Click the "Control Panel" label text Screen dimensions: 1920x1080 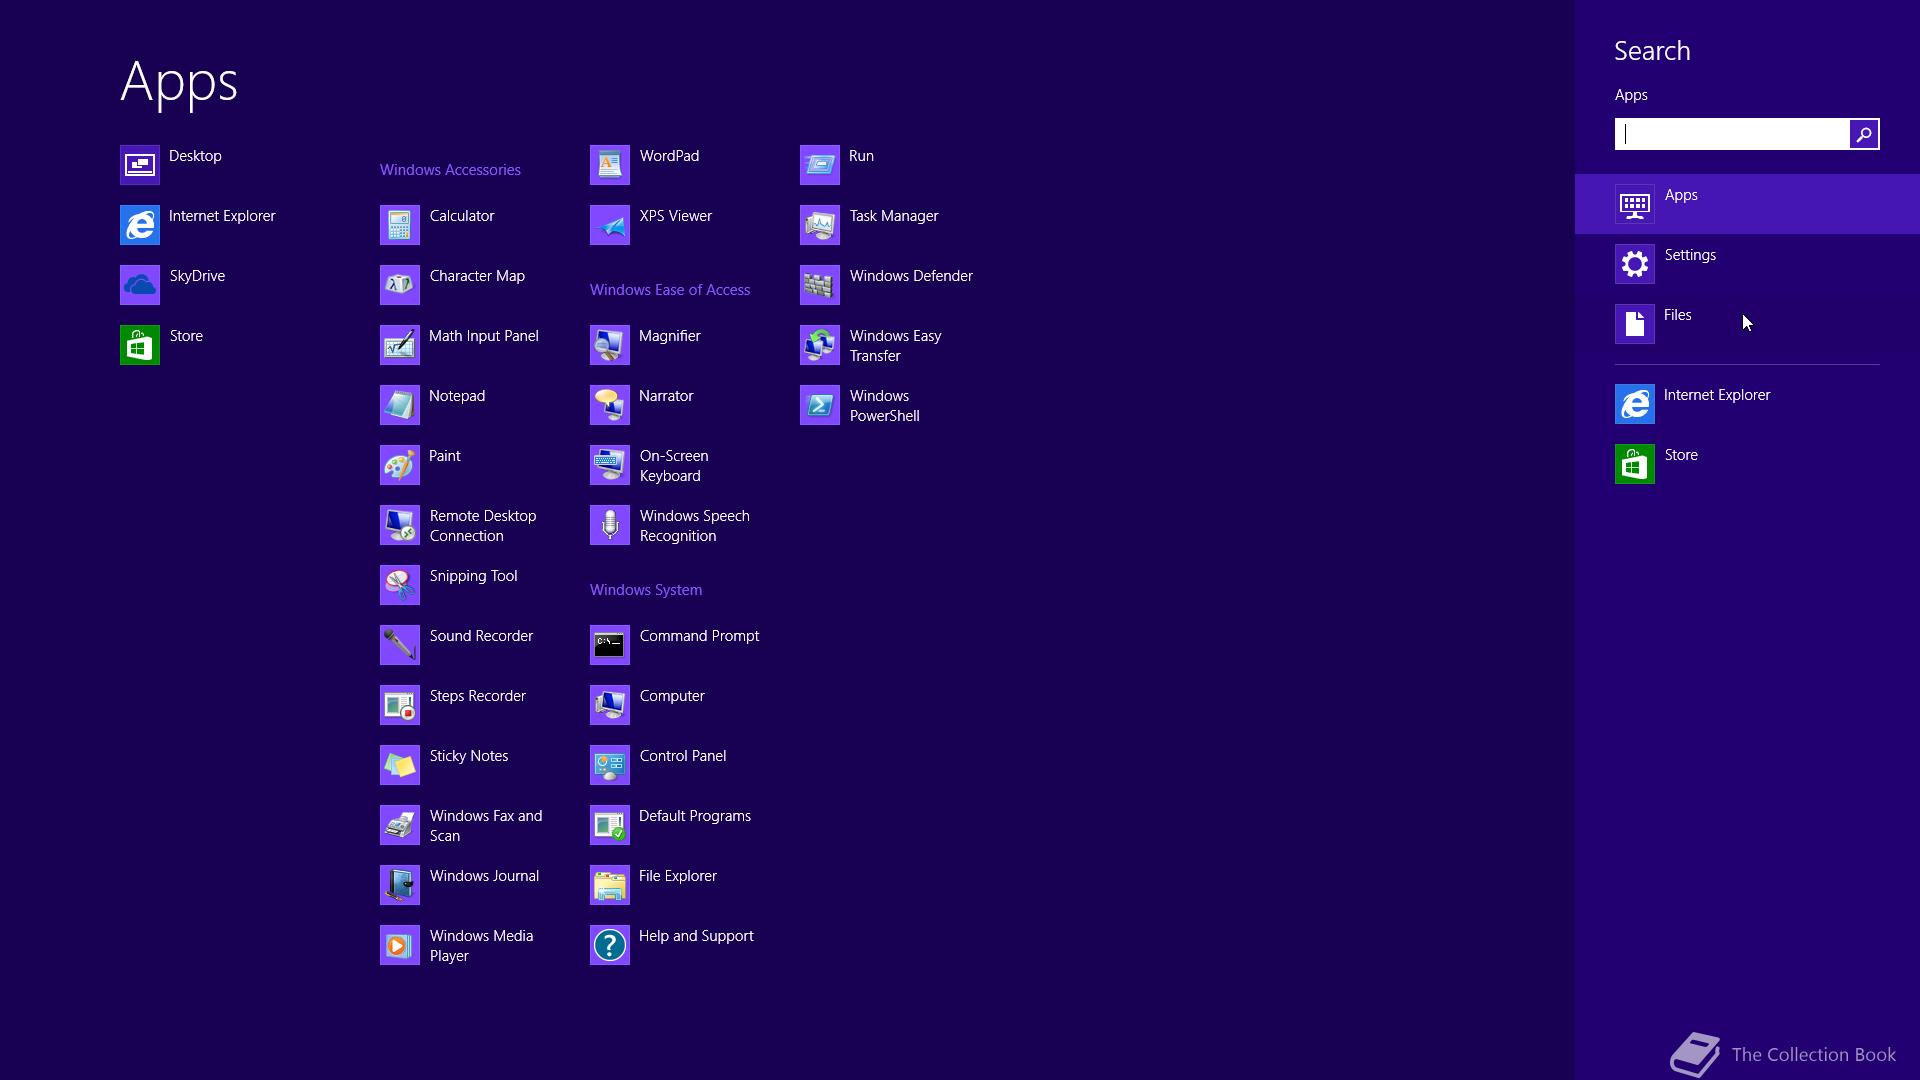(x=683, y=756)
